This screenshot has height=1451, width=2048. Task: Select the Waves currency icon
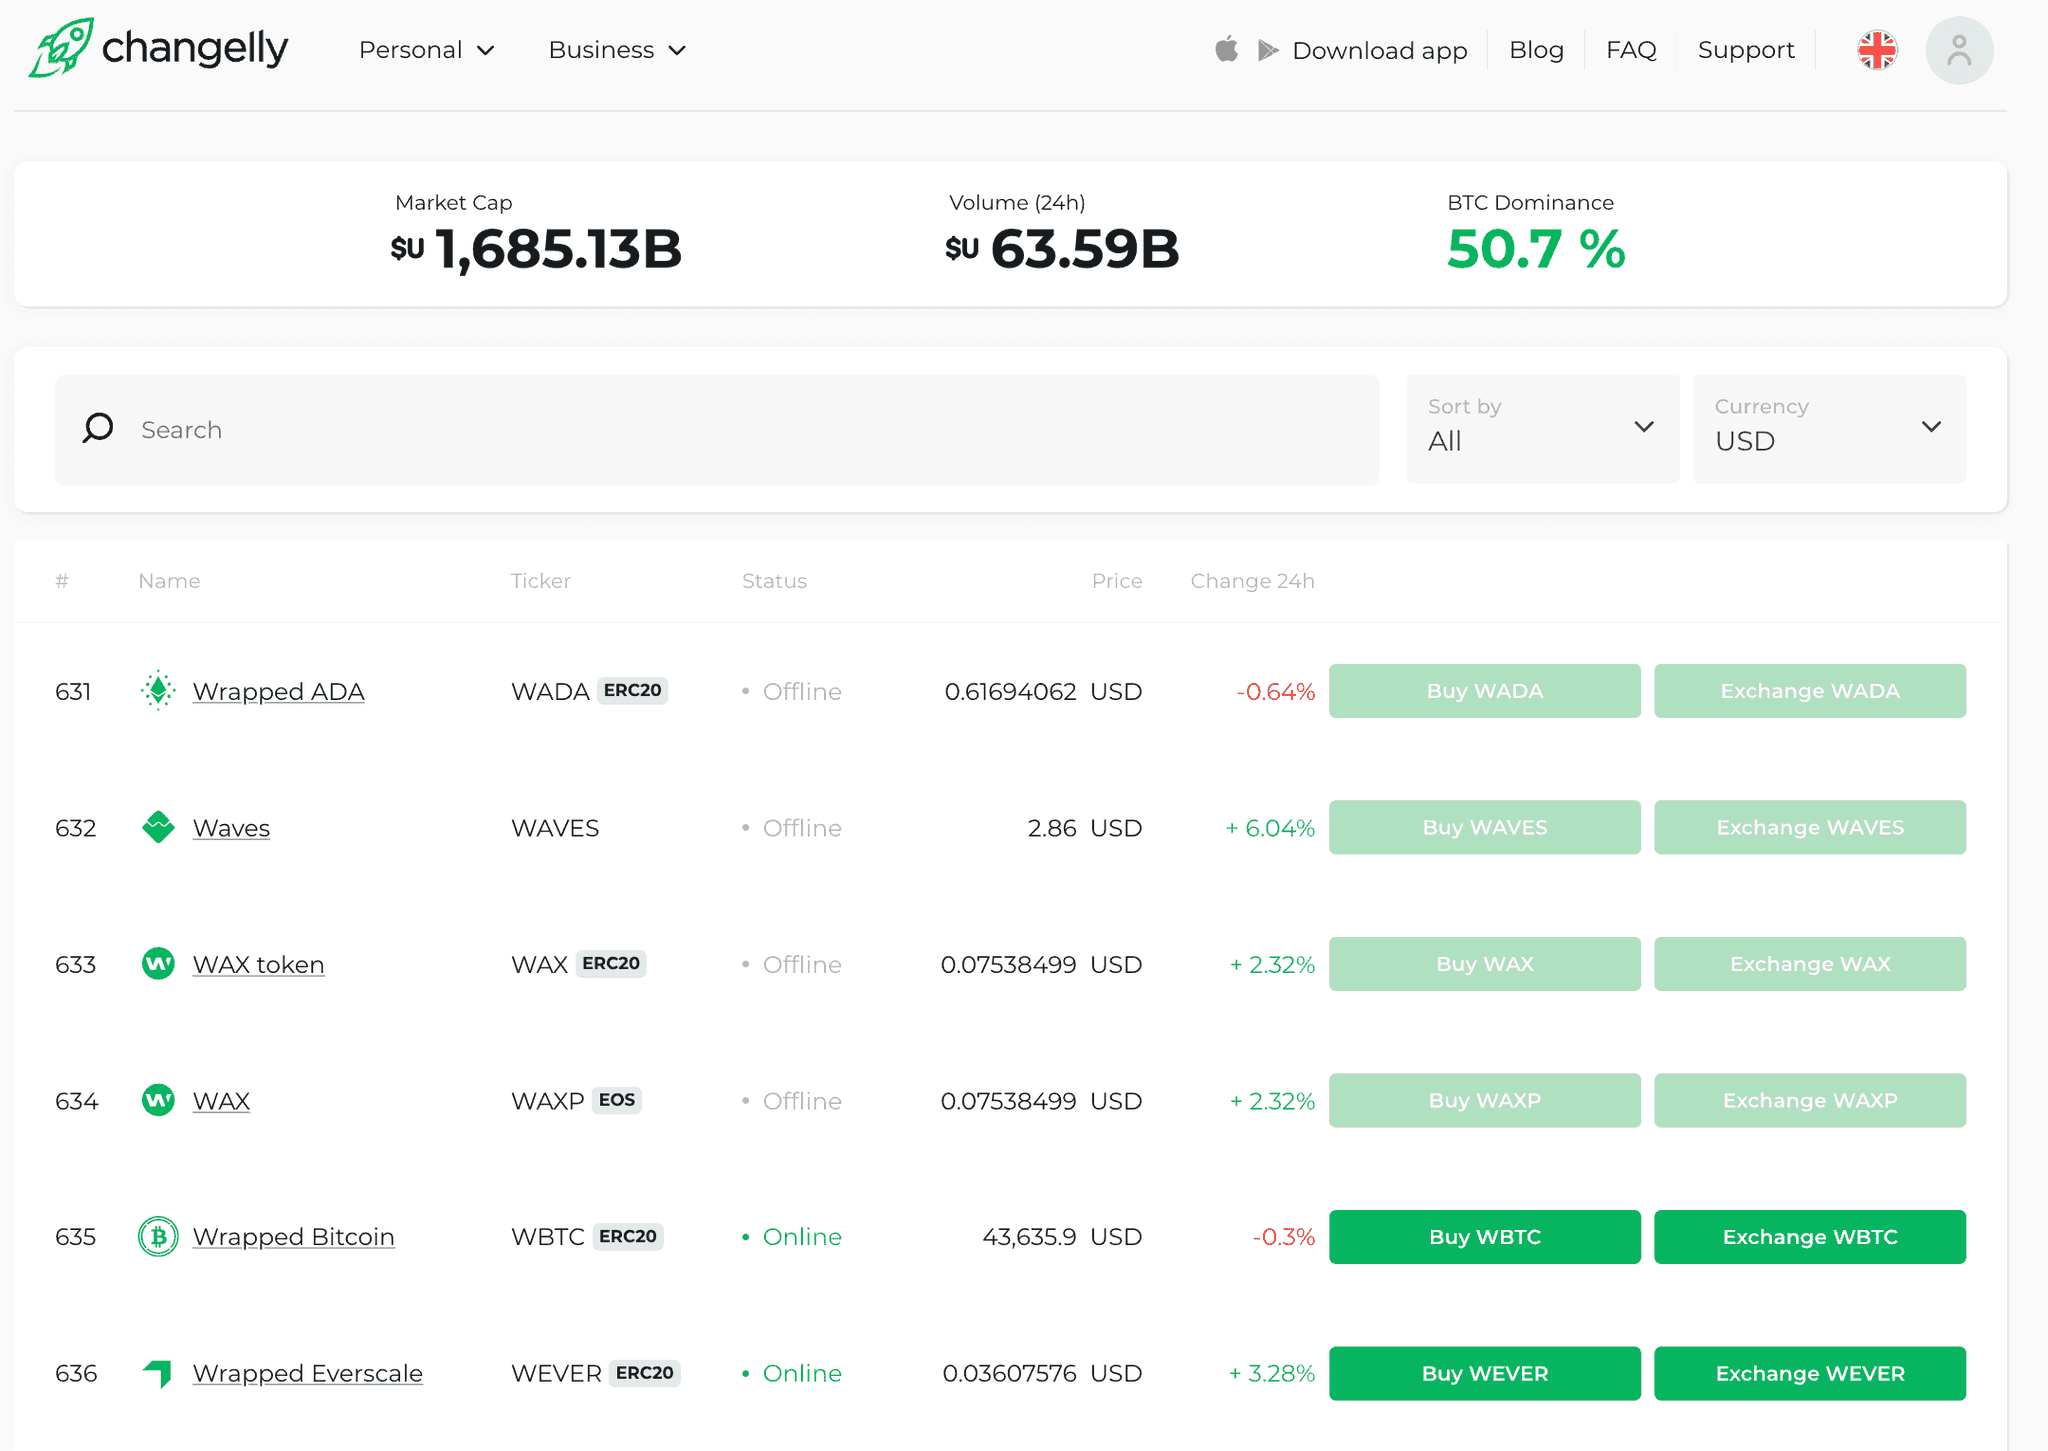click(x=158, y=827)
